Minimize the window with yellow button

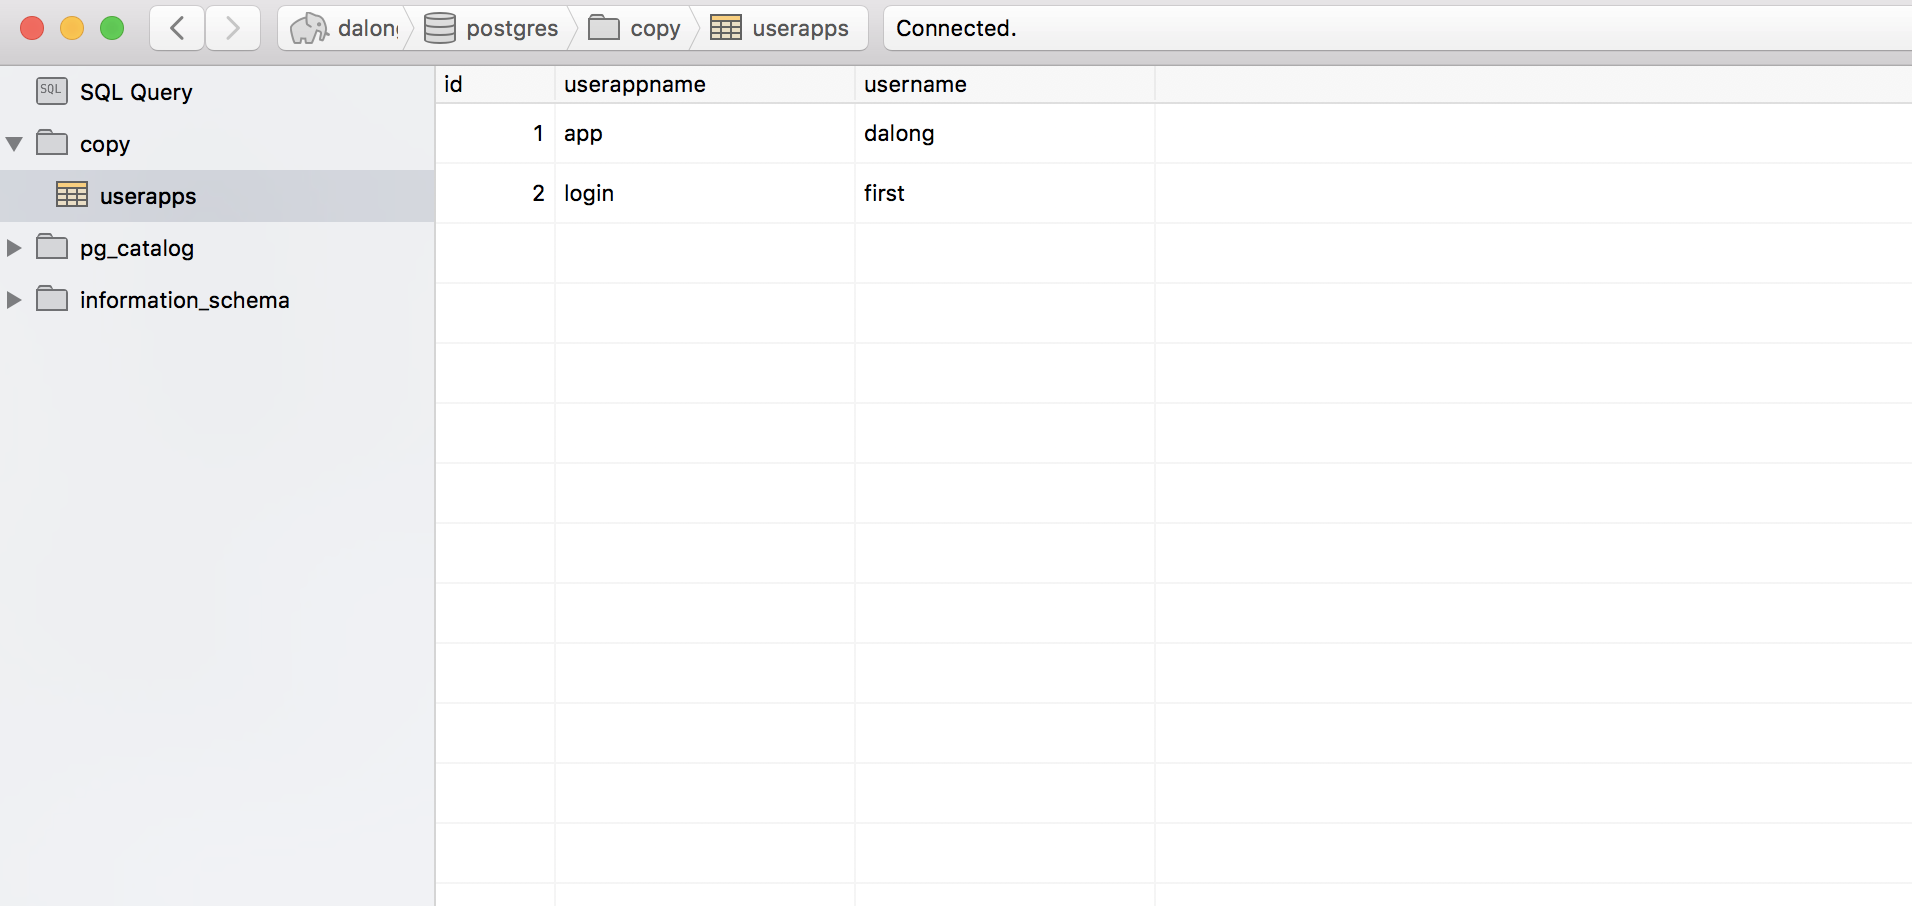pos(72,28)
